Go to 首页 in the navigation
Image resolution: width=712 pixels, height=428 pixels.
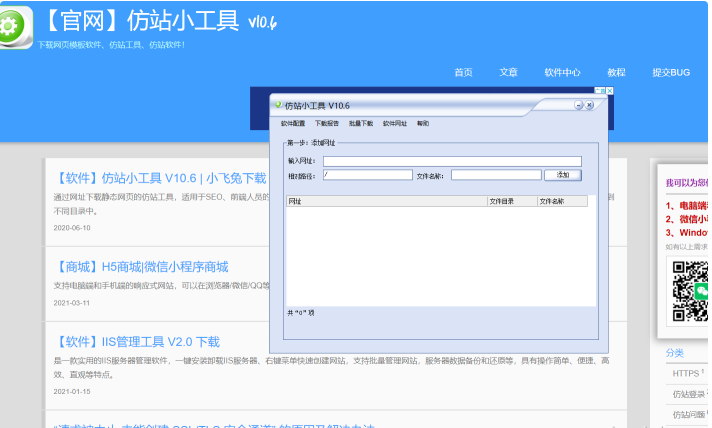[464, 73]
